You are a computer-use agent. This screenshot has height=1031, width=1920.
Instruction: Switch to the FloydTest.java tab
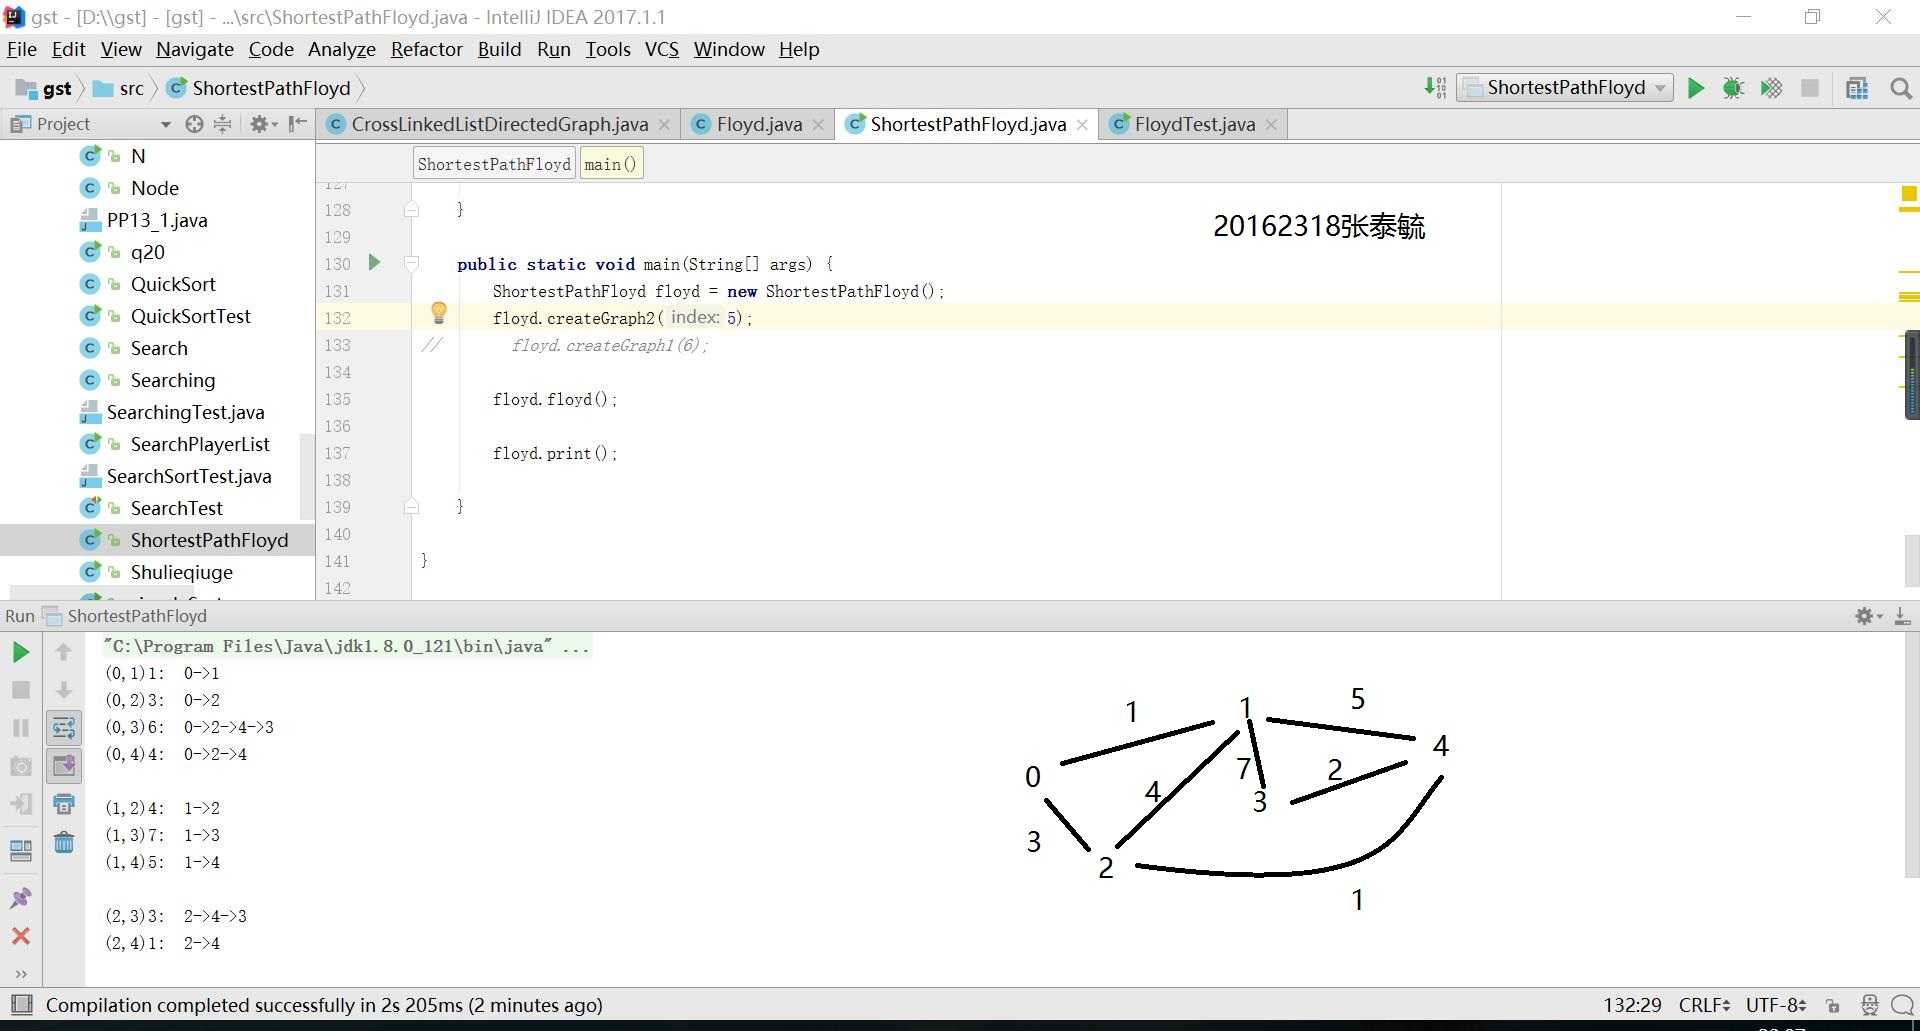coord(1194,124)
